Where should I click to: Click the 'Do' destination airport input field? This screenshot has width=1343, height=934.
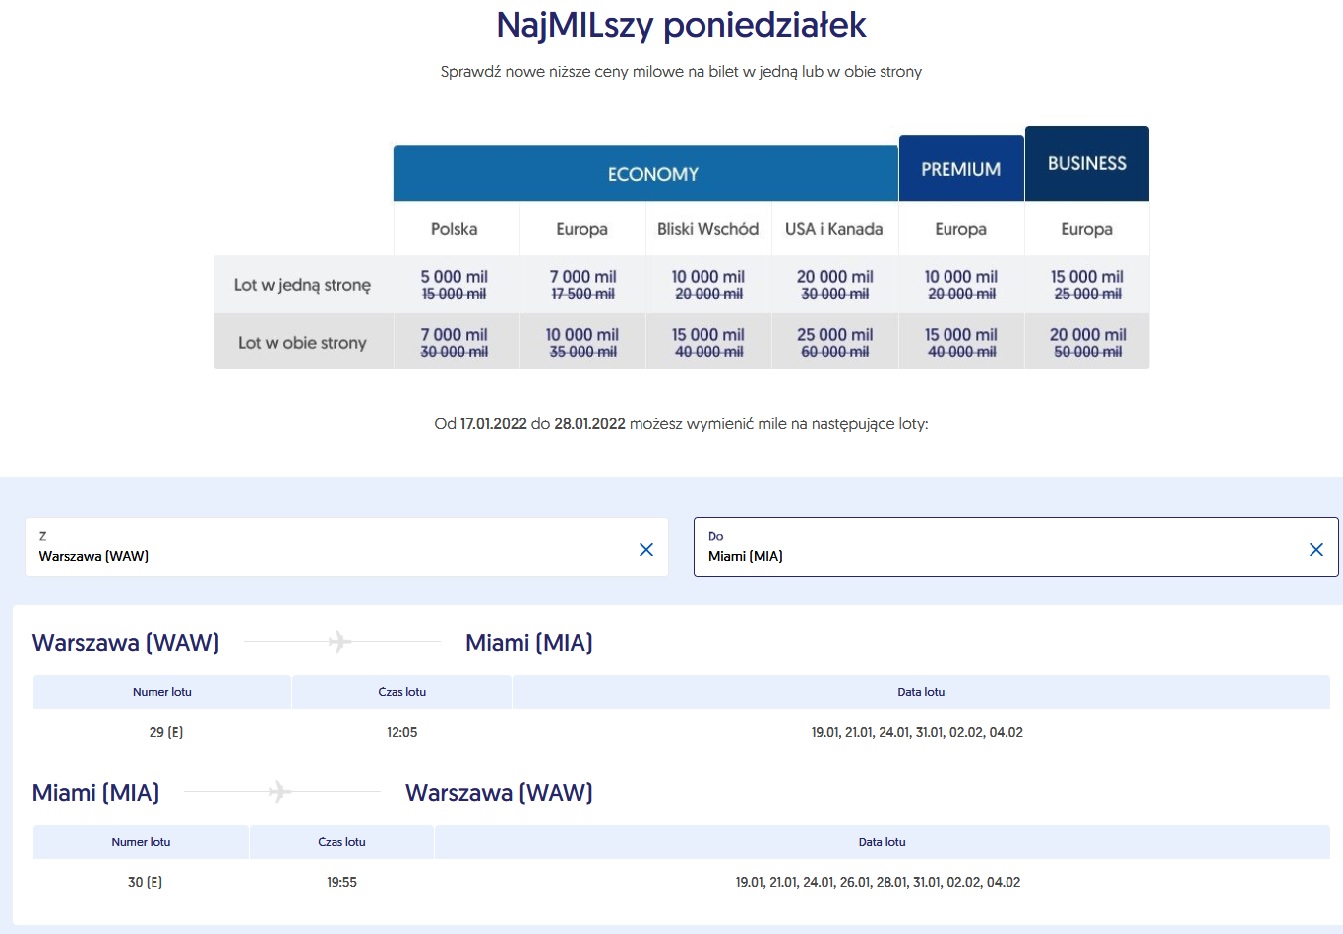tap(1016, 547)
